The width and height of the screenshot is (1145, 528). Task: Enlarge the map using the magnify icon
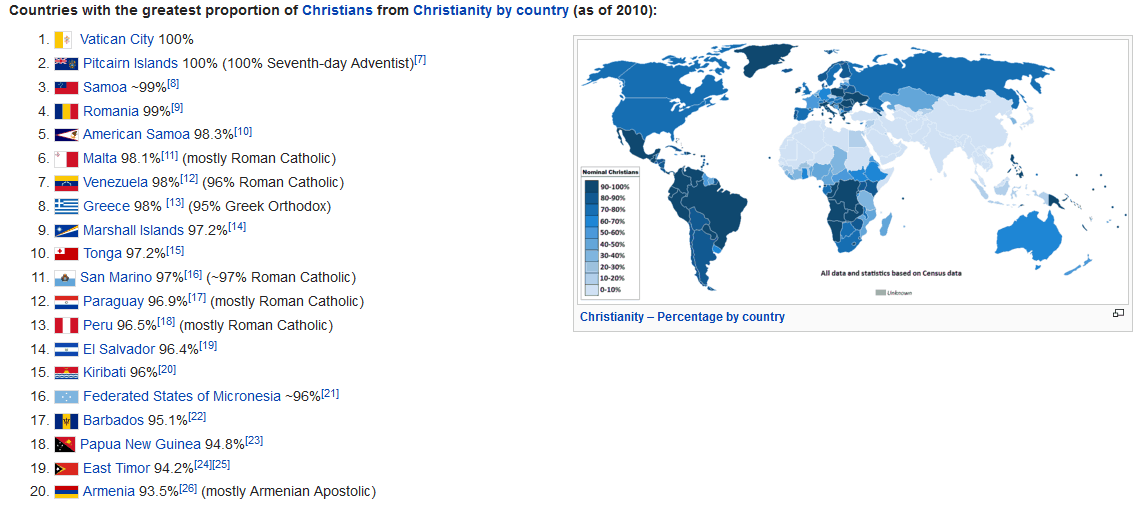click(1118, 314)
